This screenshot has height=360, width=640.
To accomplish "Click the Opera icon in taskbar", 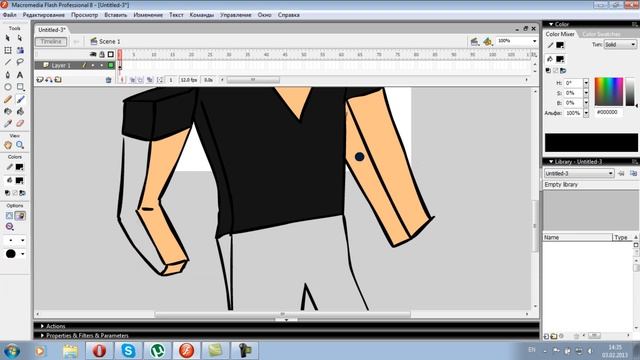I will (x=99, y=351).
